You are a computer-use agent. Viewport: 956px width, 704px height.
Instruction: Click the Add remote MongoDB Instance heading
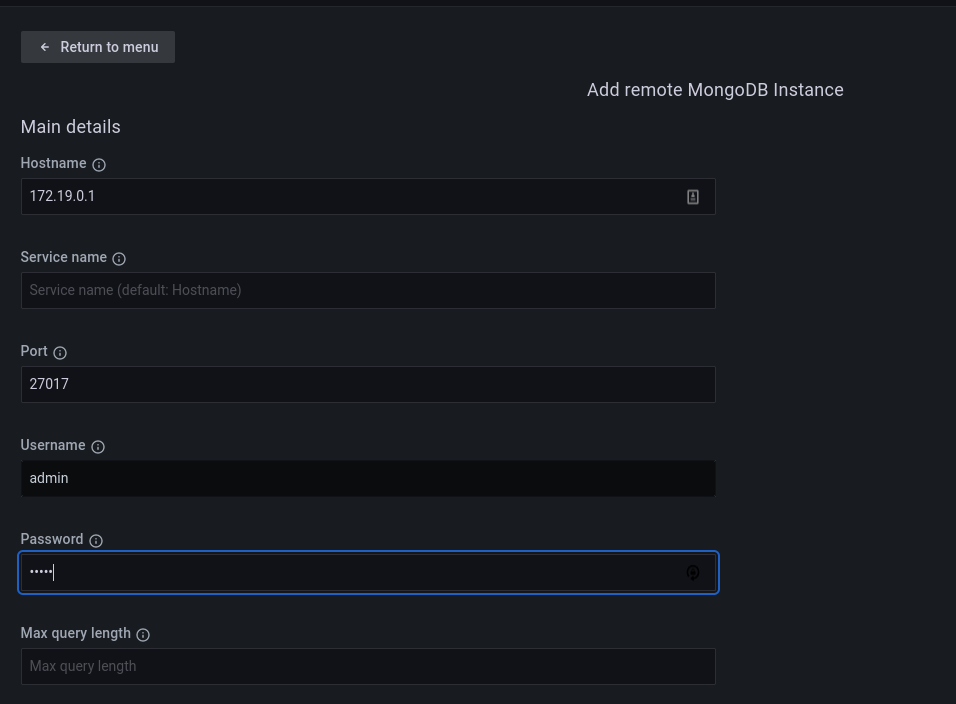click(714, 90)
